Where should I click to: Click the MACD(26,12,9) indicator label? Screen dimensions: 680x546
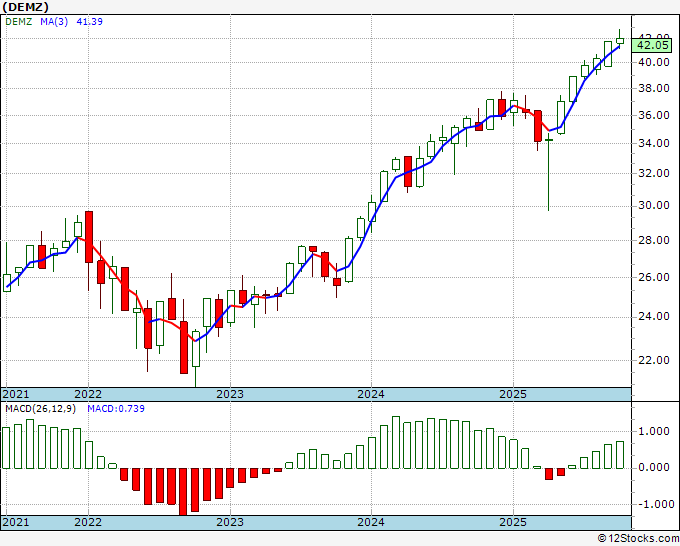(40, 409)
